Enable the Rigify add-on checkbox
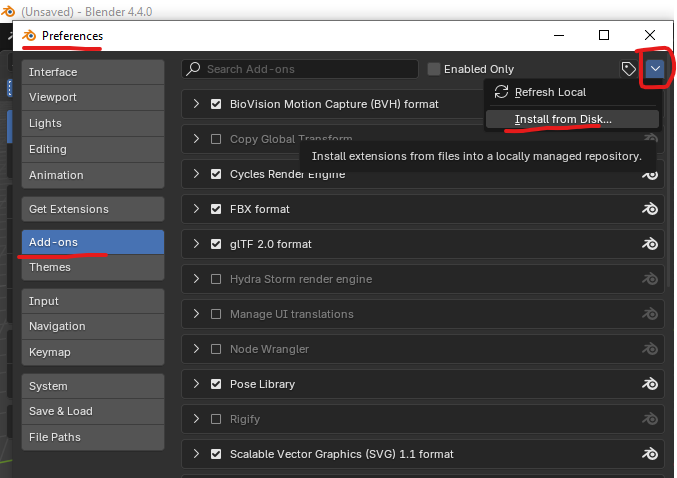677x478 pixels. (x=216, y=419)
